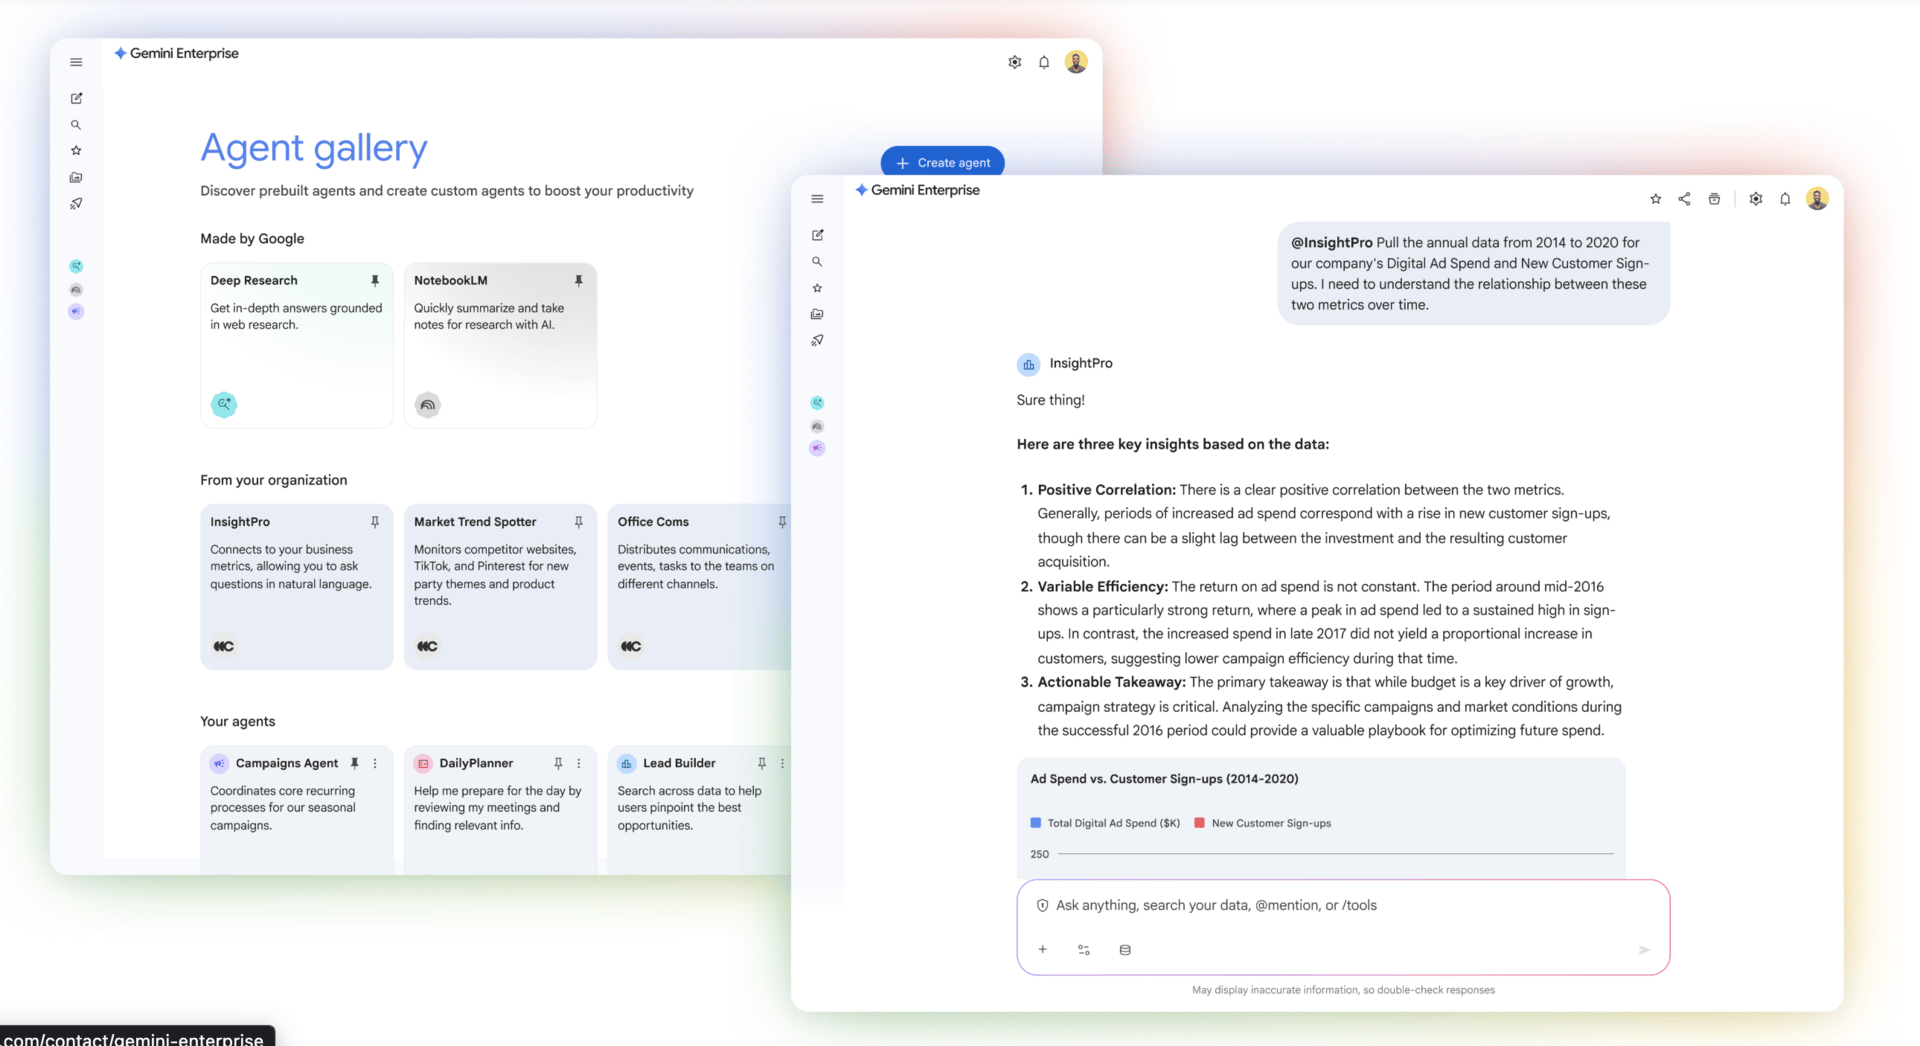Screen dimensions: 1920x1046
Task: Select teal agent shortcut in chat sidebar
Action: pos(817,403)
